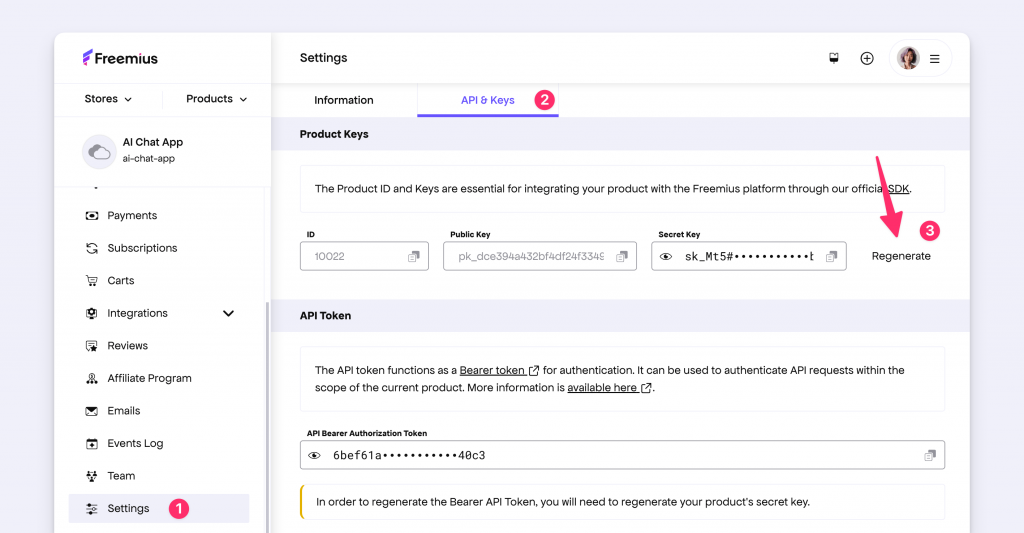Click the sidebar vertical scrollbar
This screenshot has width=1024, height=533.
[x=267, y=418]
